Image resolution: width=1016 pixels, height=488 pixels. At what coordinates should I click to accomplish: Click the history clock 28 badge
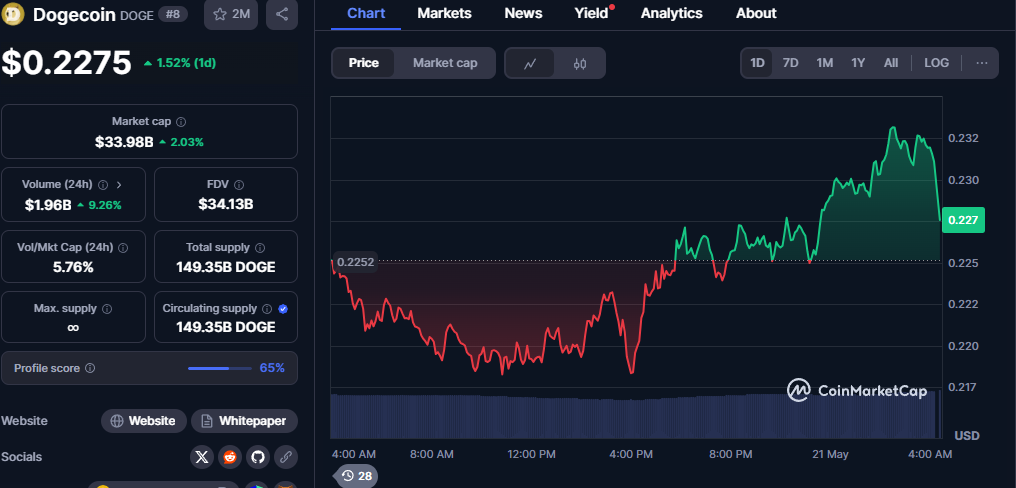pyautogui.click(x=356, y=476)
